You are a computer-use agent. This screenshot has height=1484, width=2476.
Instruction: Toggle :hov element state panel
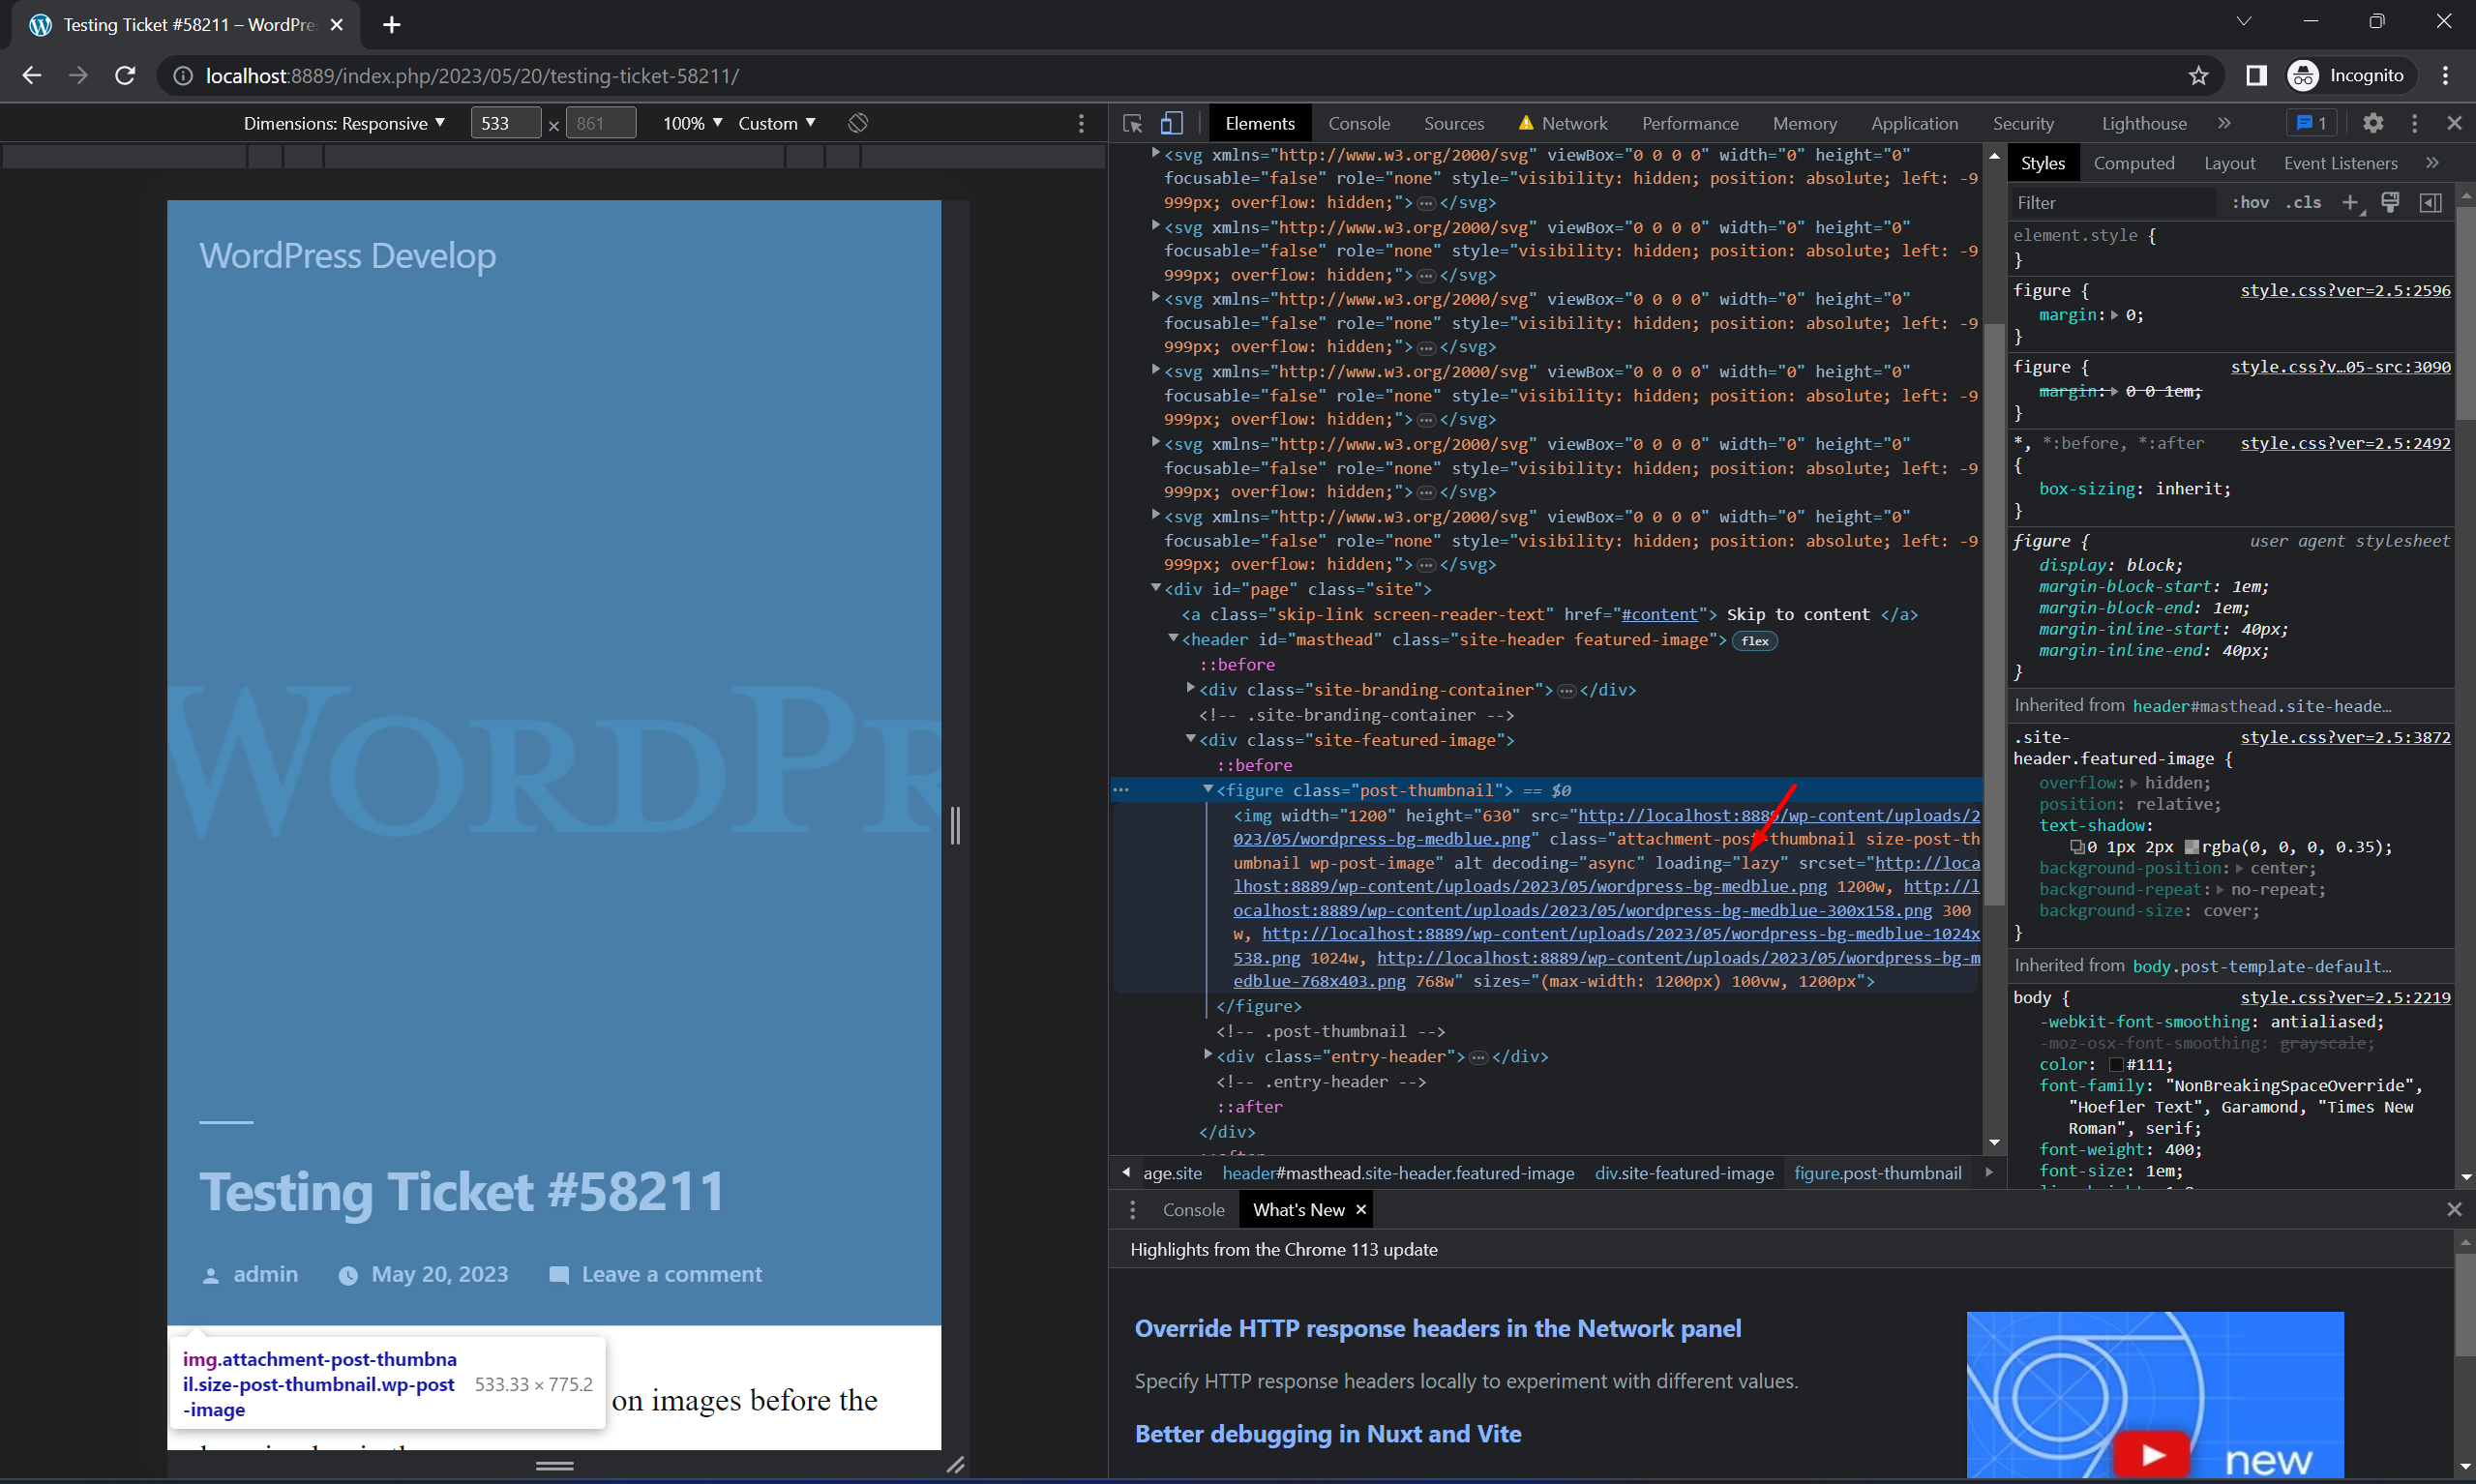click(2250, 202)
